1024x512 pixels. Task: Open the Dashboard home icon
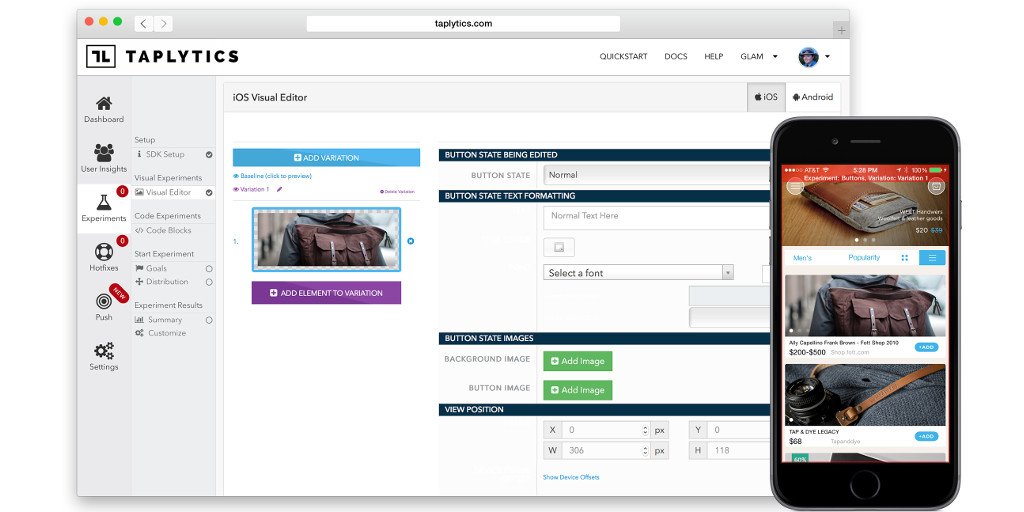104,103
